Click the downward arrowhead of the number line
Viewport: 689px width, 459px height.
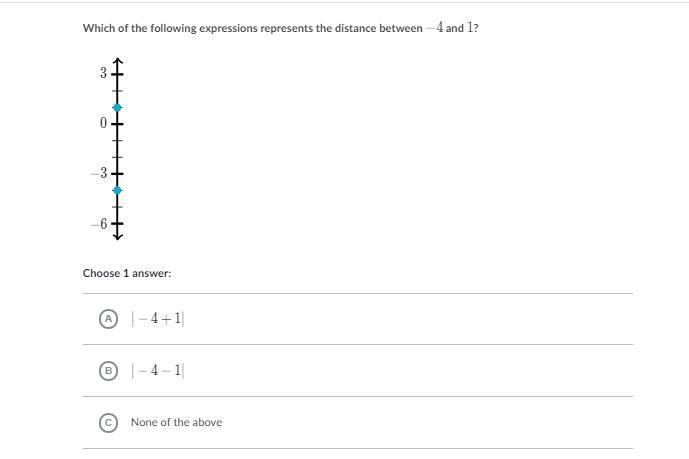[x=117, y=236]
